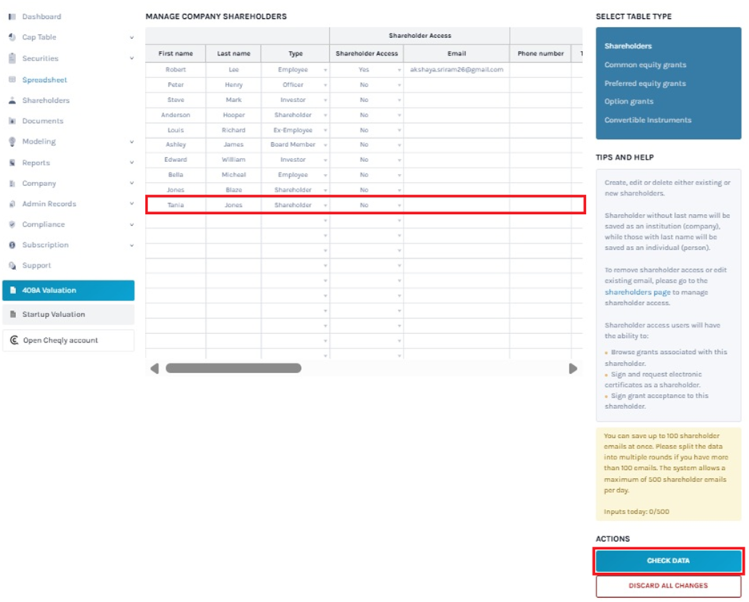Click the Documents folder icon
The height and width of the screenshot is (602, 749).
click(12, 121)
